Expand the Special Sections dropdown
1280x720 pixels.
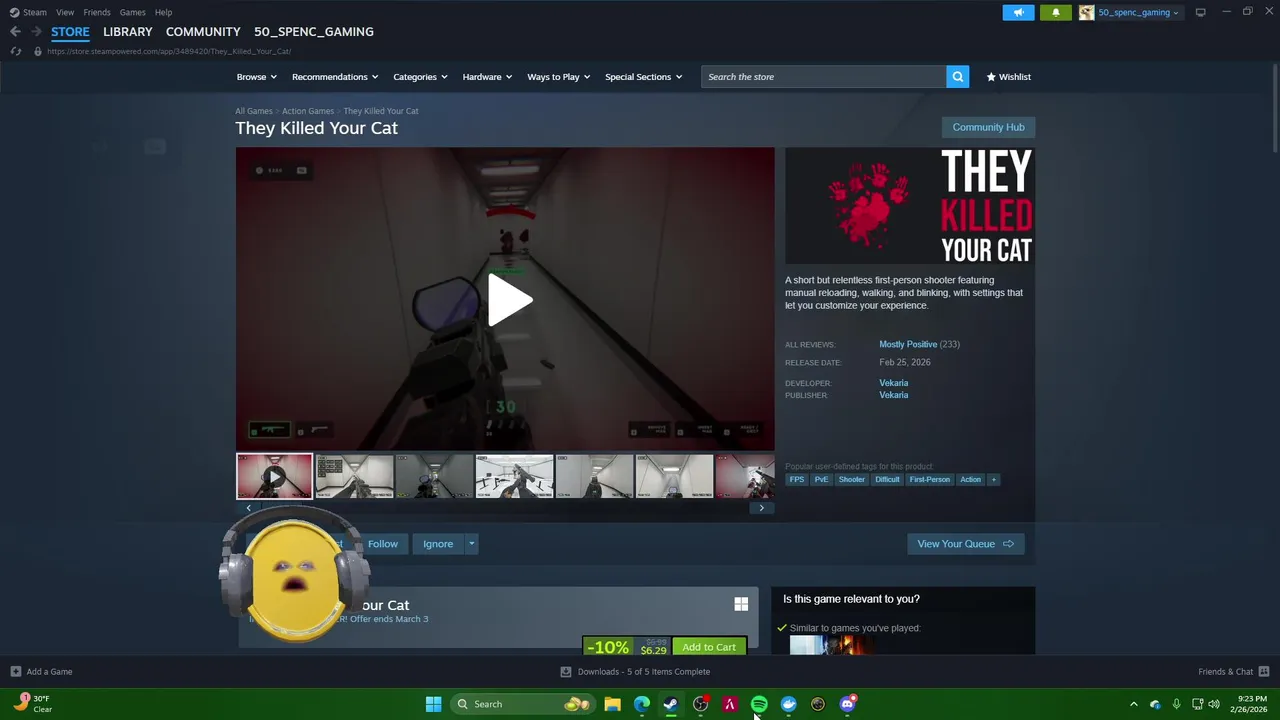[x=643, y=77]
